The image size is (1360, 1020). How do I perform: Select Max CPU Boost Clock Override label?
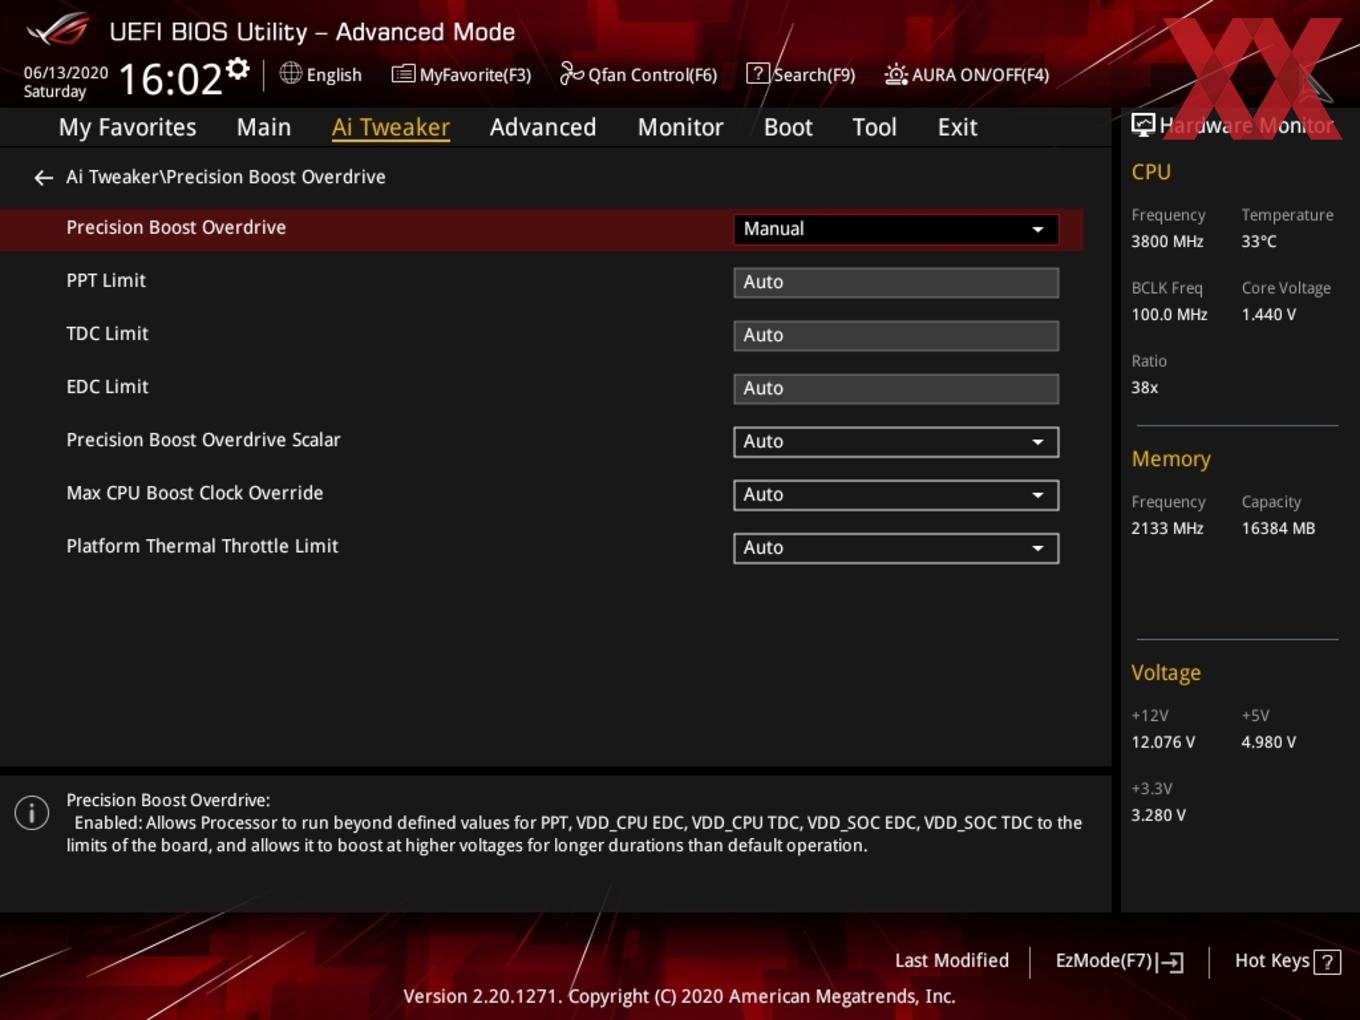point(195,493)
